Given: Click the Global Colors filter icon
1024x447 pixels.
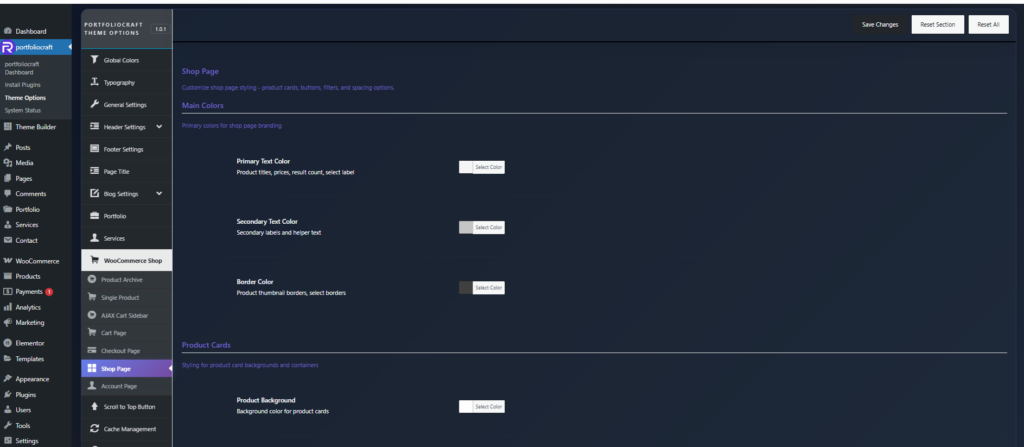Looking at the screenshot, I should tap(94, 60).
